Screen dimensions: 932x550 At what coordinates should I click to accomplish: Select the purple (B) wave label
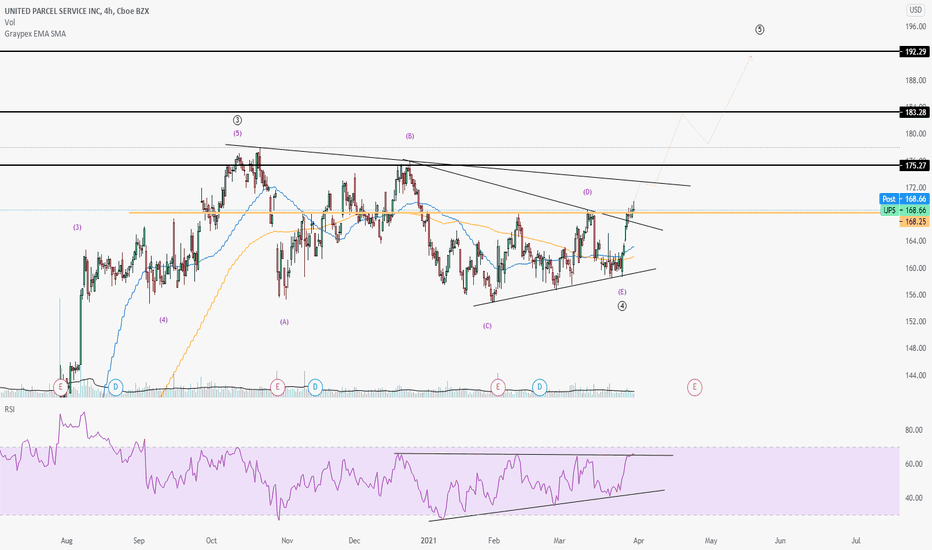pyautogui.click(x=410, y=136)
